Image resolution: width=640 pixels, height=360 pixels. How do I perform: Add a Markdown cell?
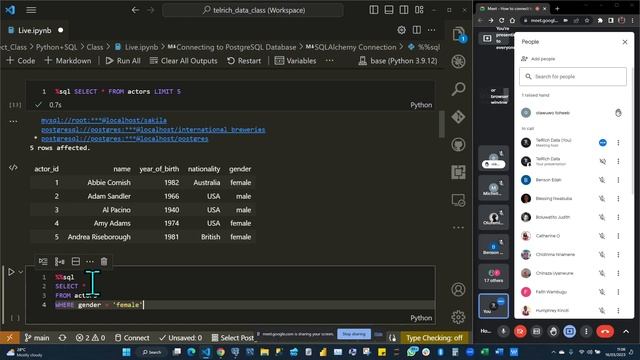(68, 61)
